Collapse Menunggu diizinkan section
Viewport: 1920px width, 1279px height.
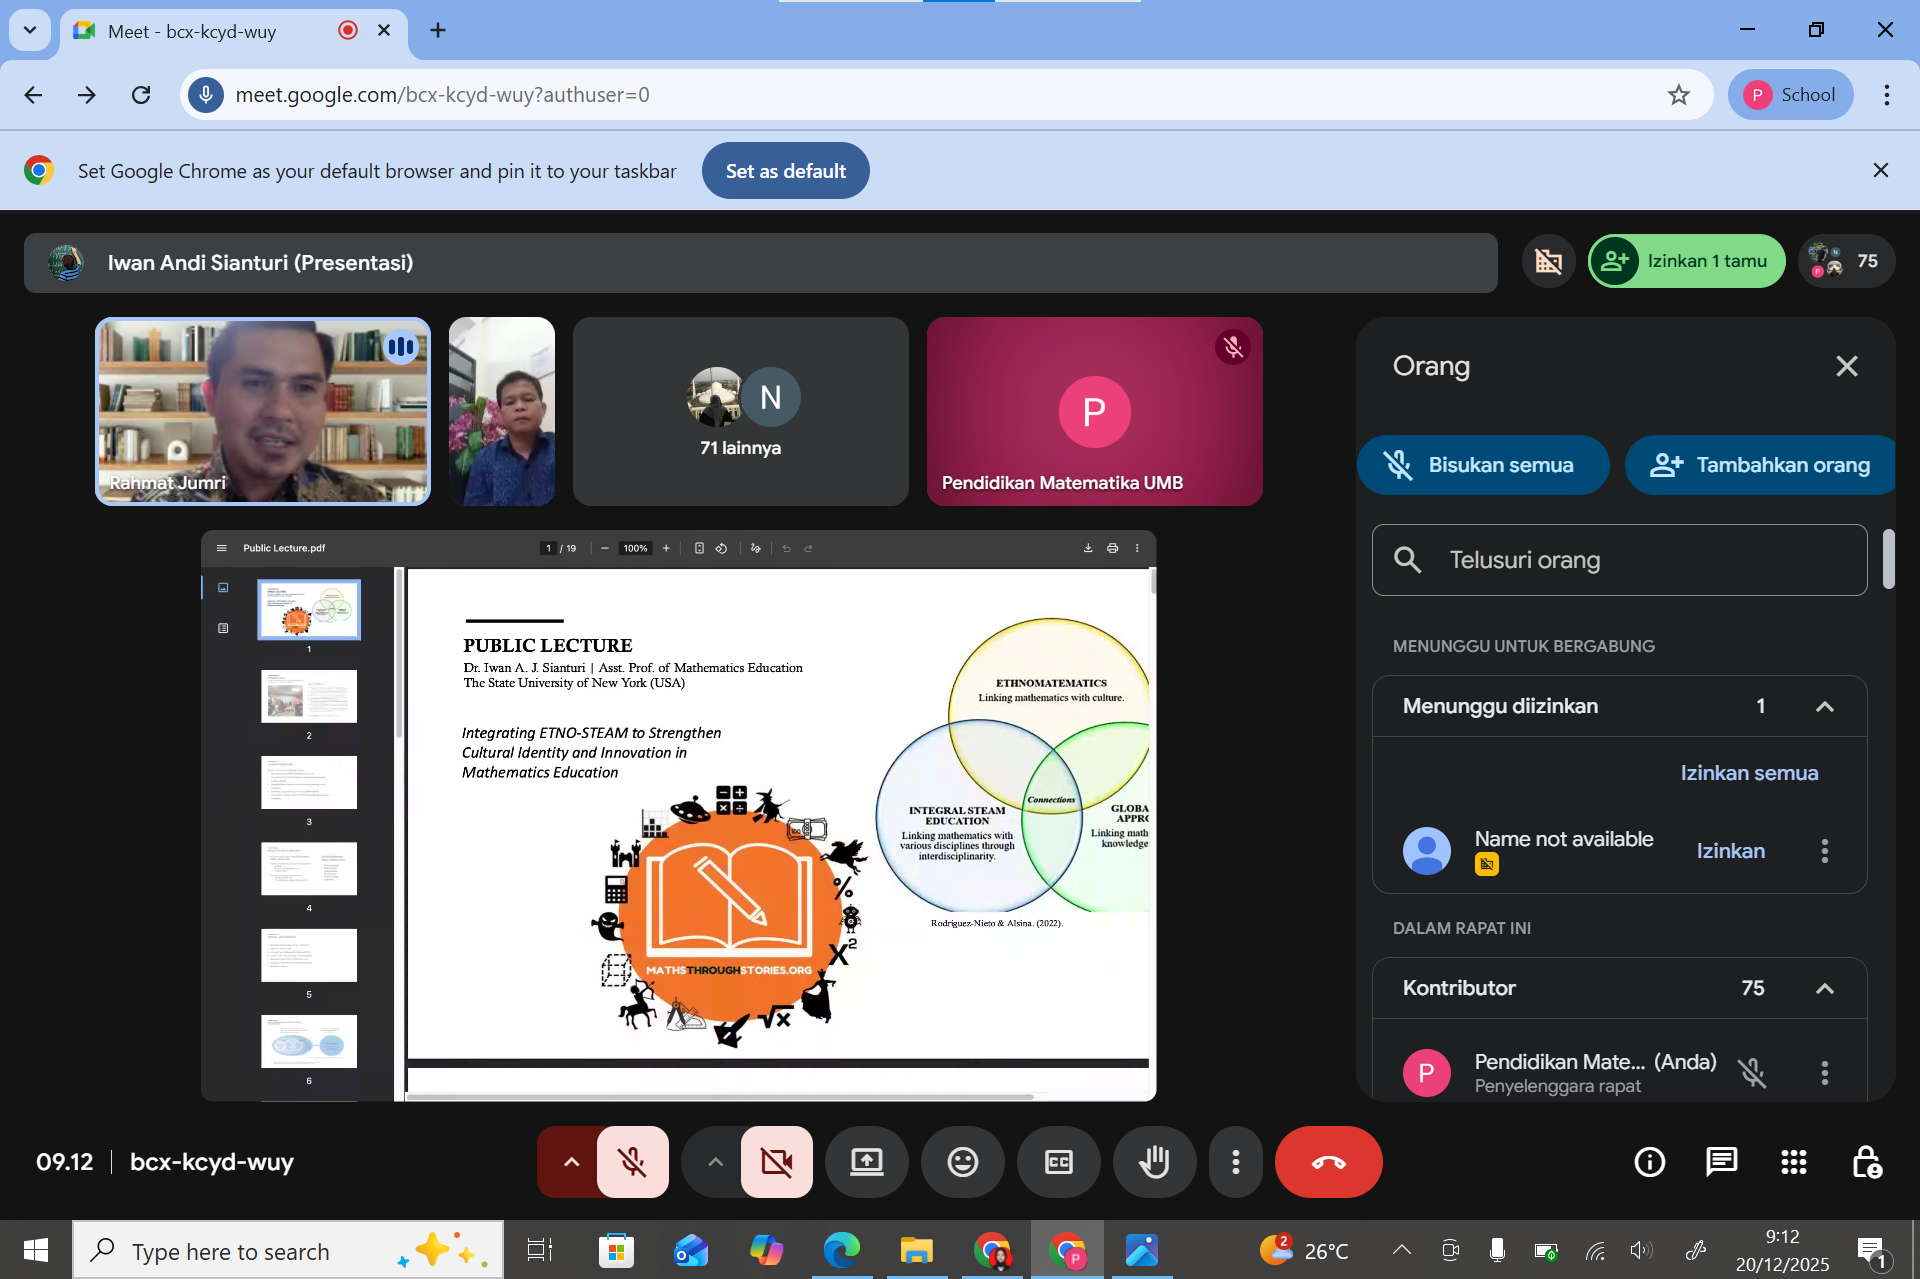[x=1824, y=706]
